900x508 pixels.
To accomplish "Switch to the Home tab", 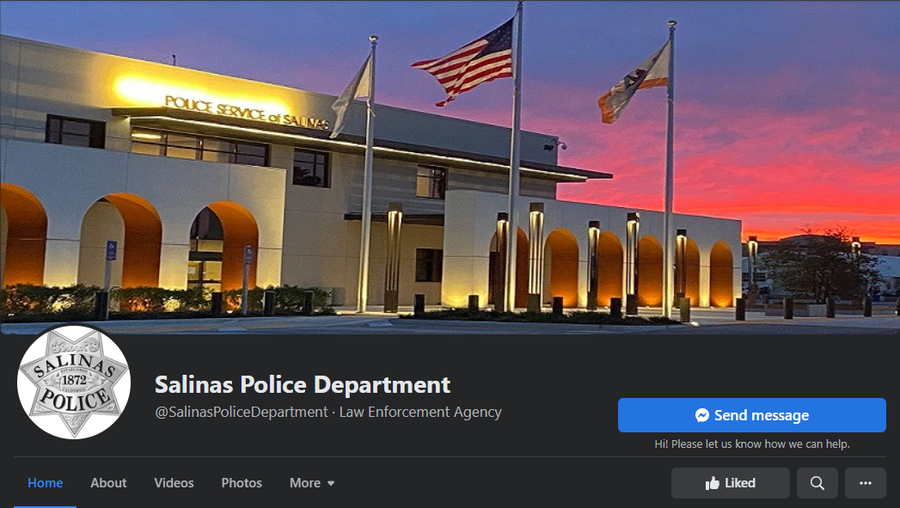I will pos(45,483).
